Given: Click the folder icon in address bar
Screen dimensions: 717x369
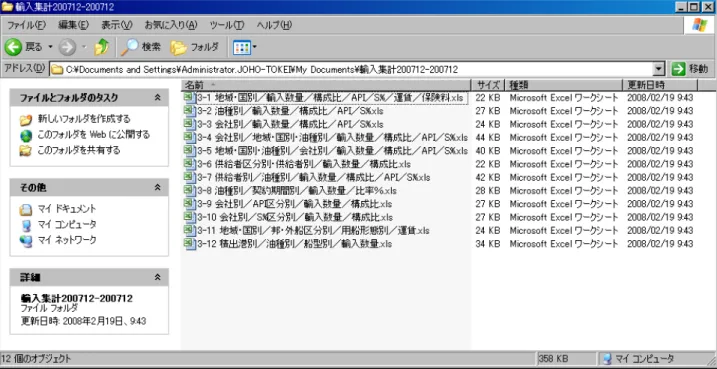Looking at the screenshot, I should [x=57, y=70].
